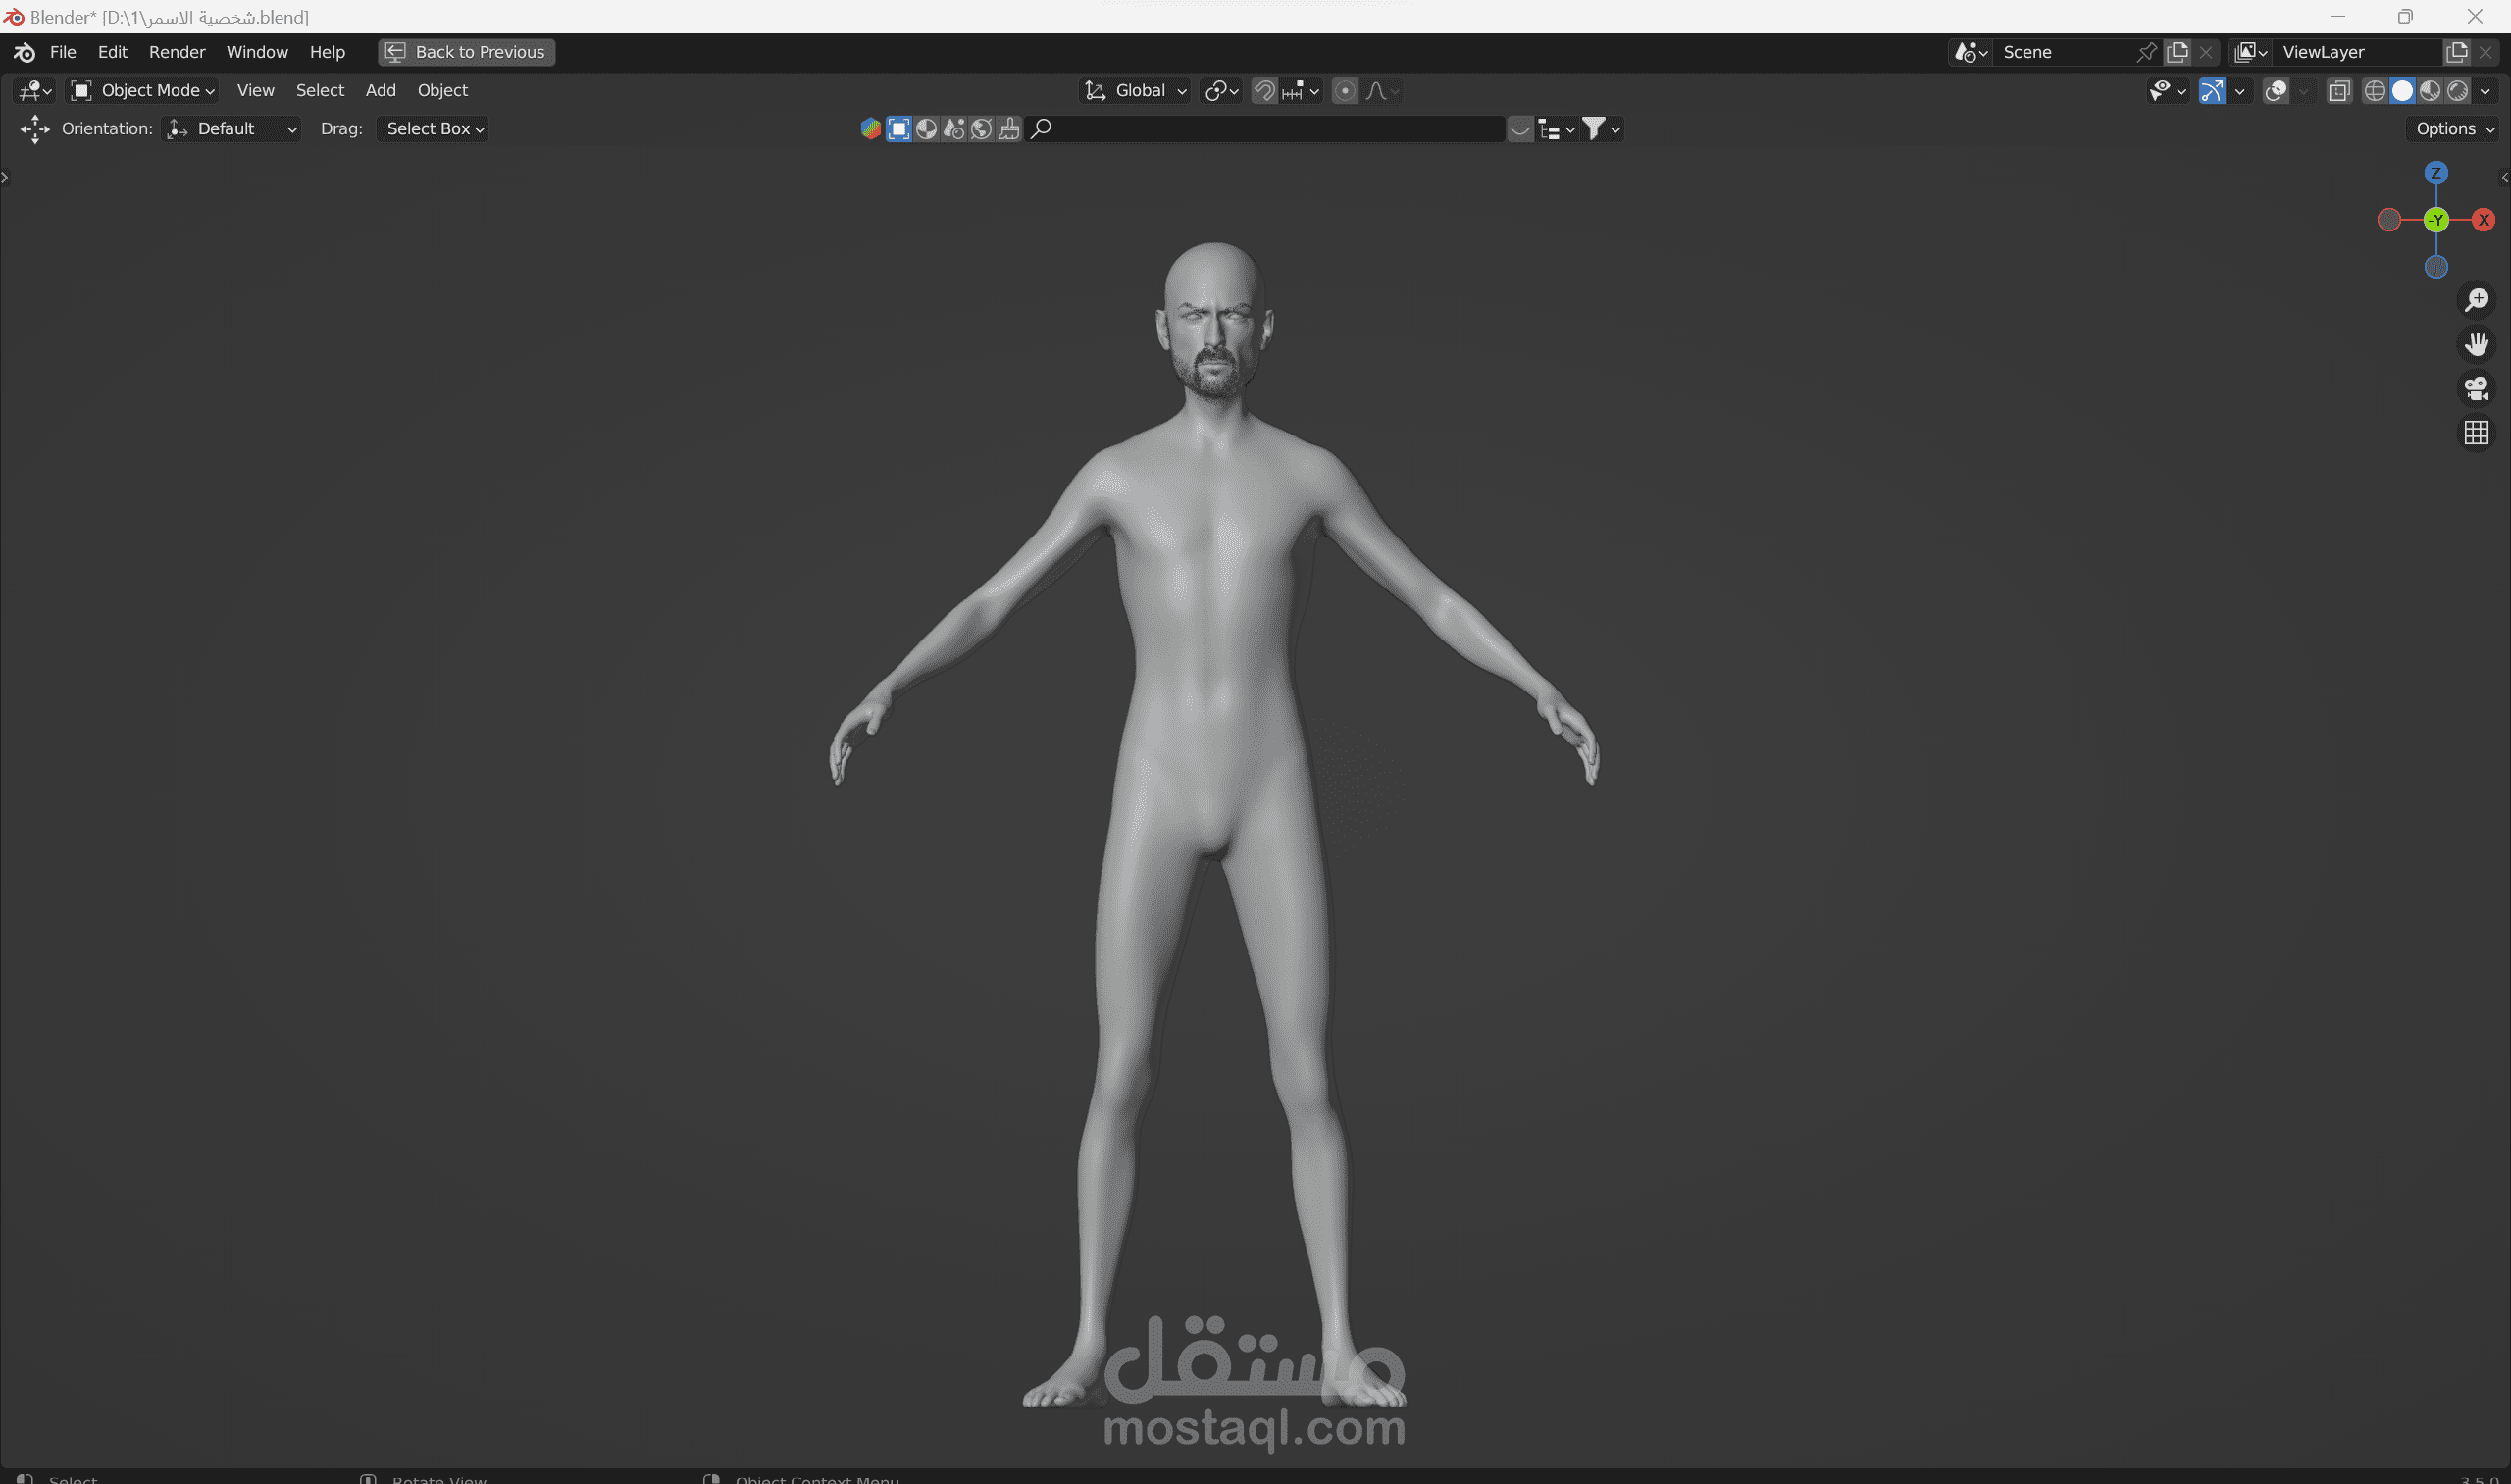Open Global transform orientation dropdown

point(1137,91)
